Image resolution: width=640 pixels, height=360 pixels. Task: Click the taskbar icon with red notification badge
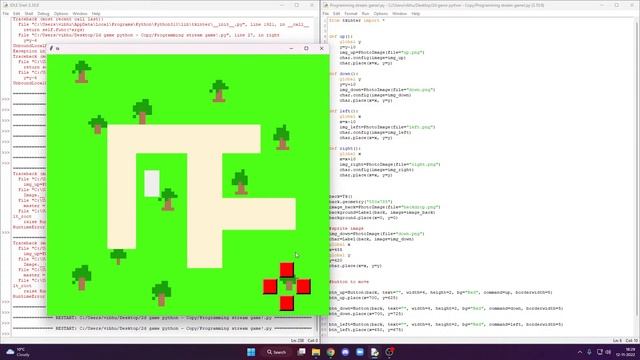(x=389, y=352)
